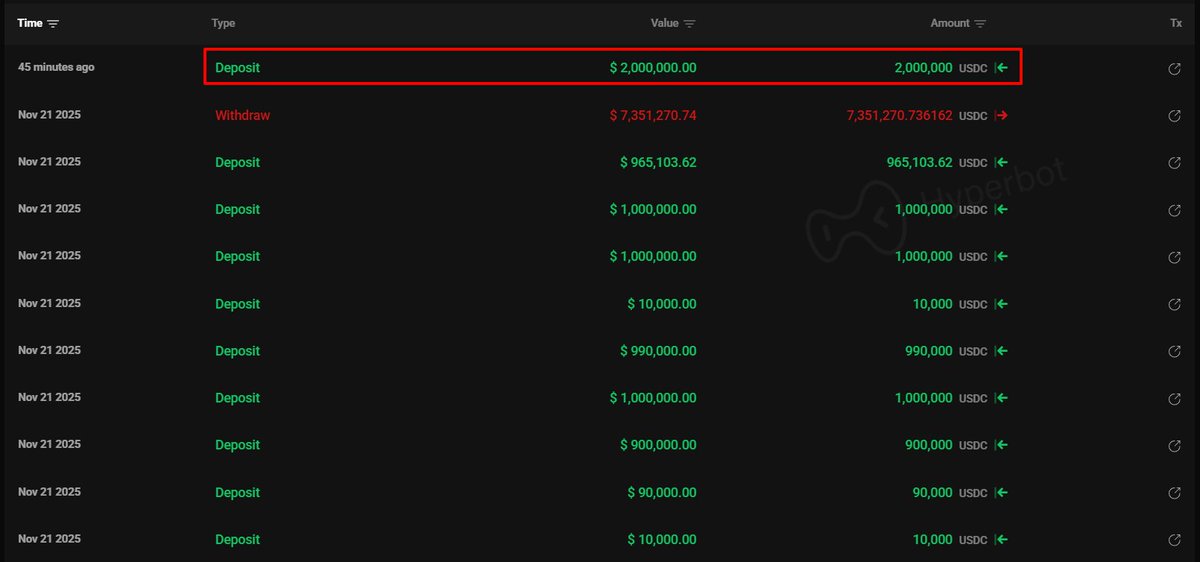Screen dimensions: 1200x562
Task: Click the green arrow next to 990,000 USDC
Action: (1001, 351)
